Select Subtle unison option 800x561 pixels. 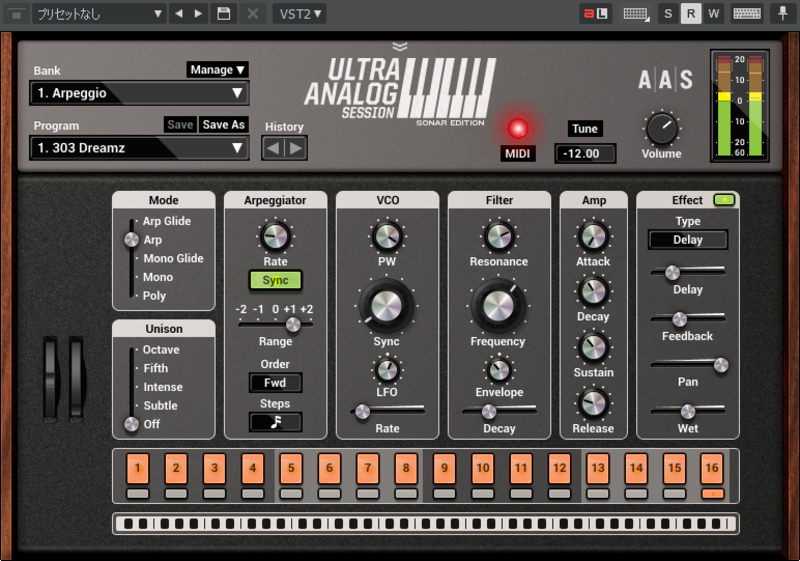(x=160, y=405)
